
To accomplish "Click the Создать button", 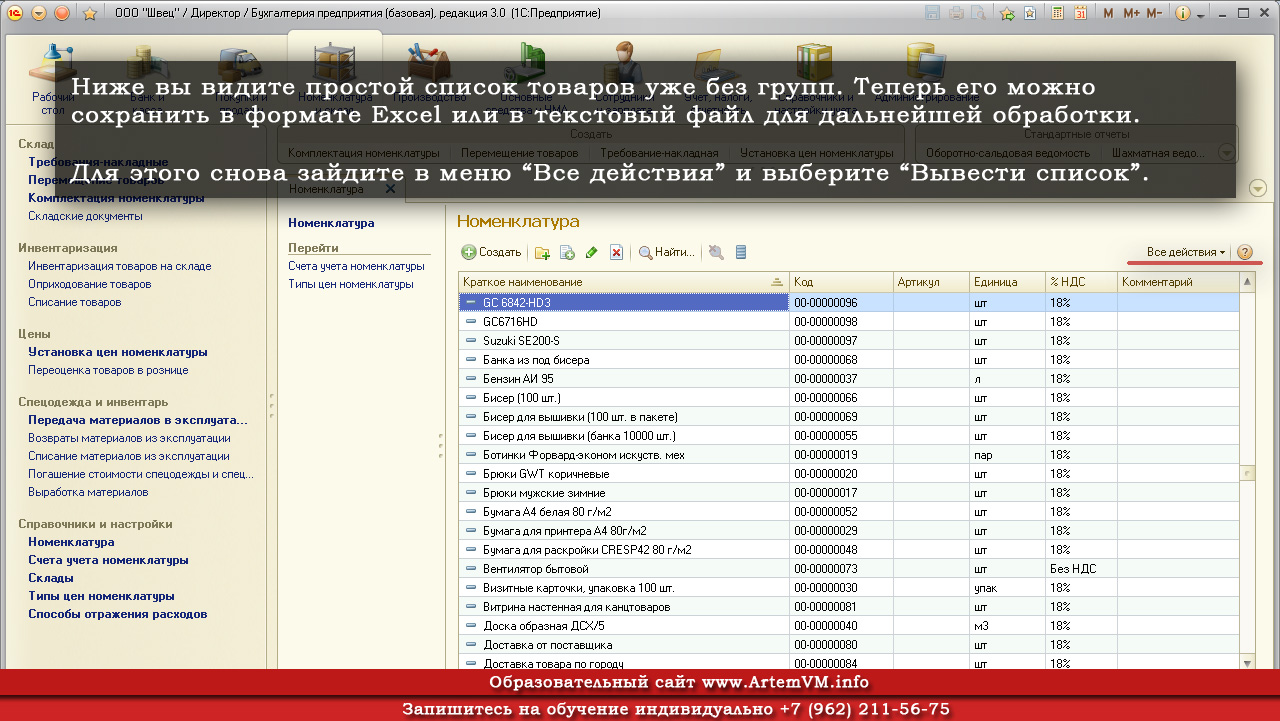I will tap(491, 252).
